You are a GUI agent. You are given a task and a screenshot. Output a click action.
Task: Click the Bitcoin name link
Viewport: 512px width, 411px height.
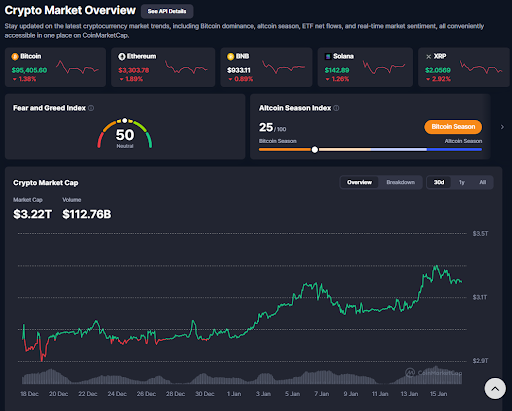click(x=31, y=56)
